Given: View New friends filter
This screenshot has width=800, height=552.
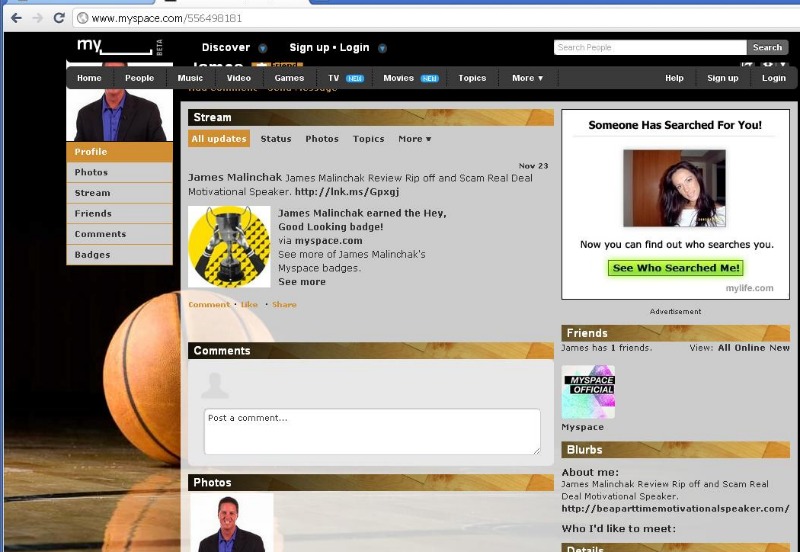Looking at the screenshot, I should [779, 348].
